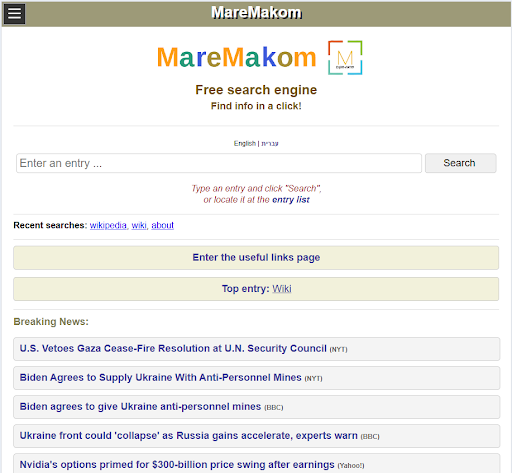Image resolution: width=512 pixels, height=473 pixels.
Task: Switch language to Hebrew
Action: coord(270,143)
